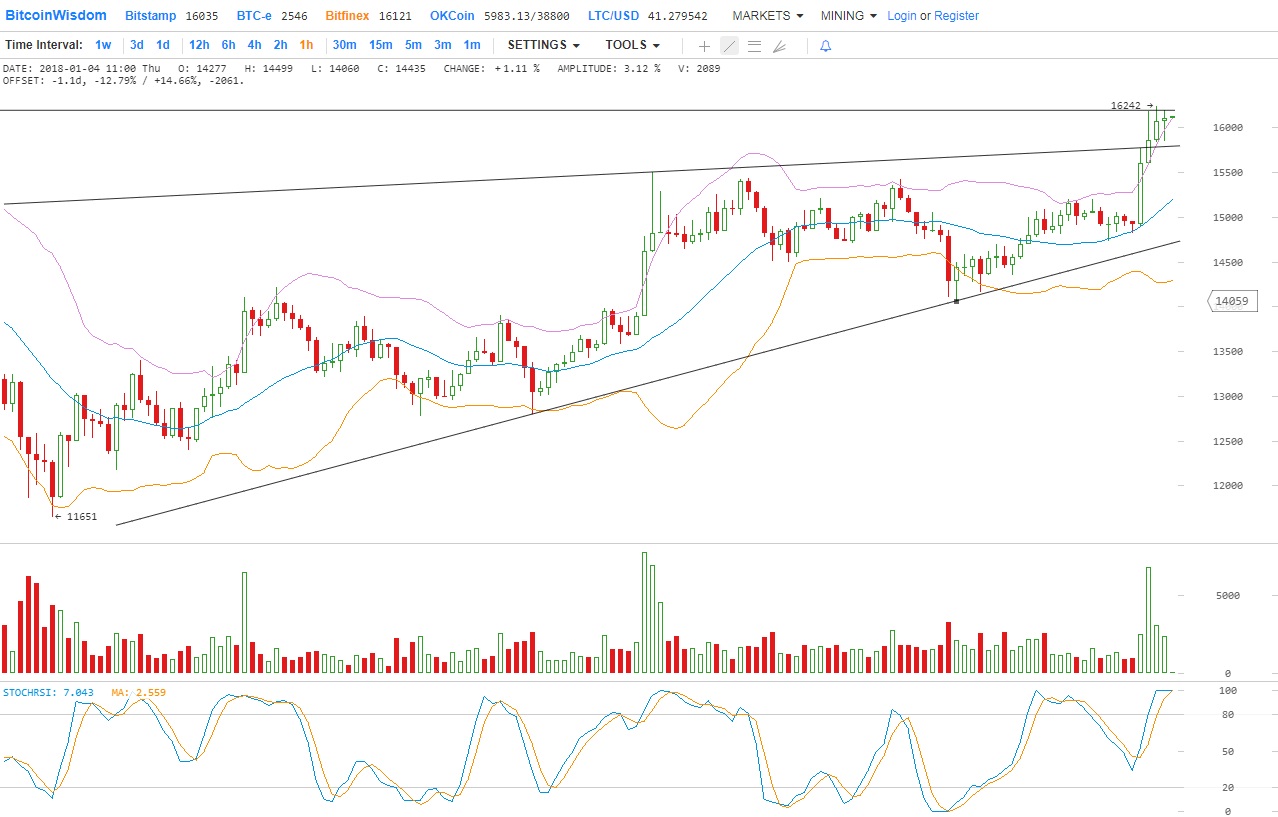
Task: Switch time interval to 1w
Action: [x=103, y=45]
